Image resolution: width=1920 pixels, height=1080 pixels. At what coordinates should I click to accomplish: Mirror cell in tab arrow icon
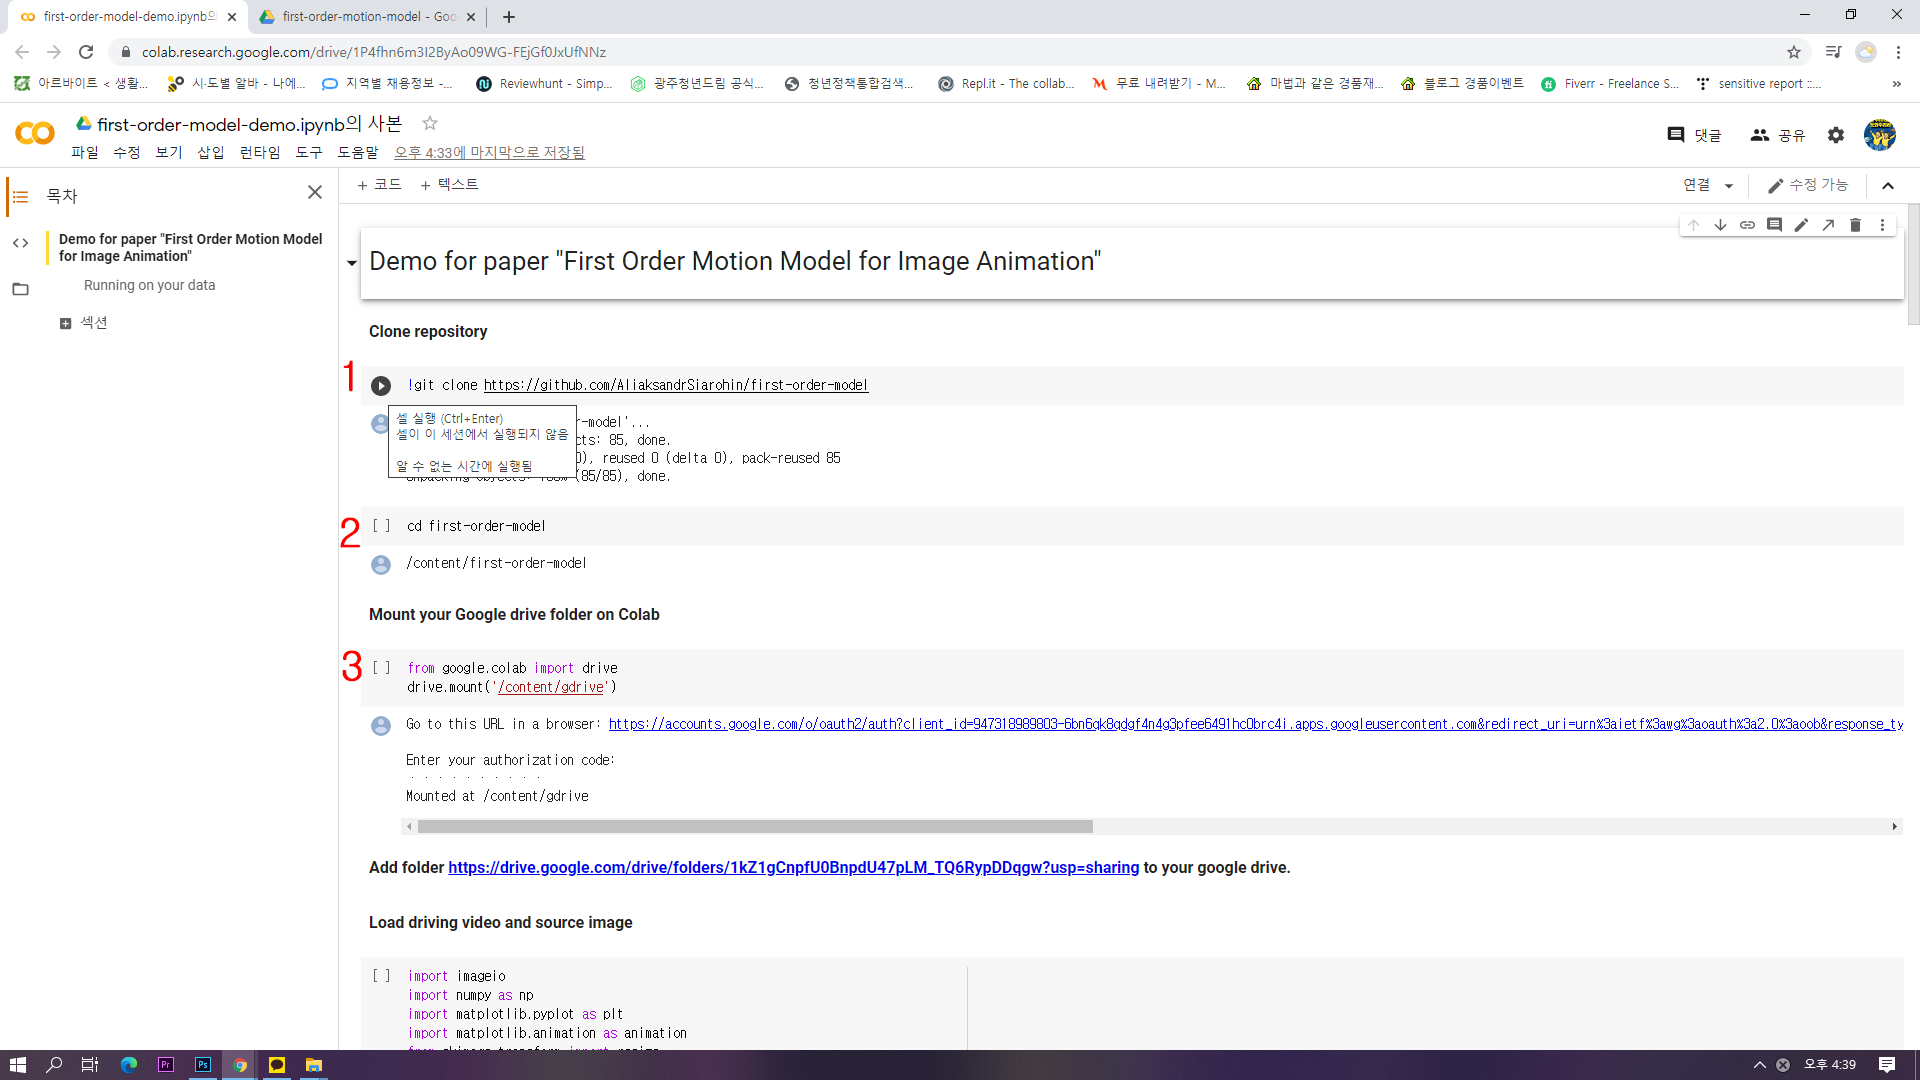[1828, 225]
